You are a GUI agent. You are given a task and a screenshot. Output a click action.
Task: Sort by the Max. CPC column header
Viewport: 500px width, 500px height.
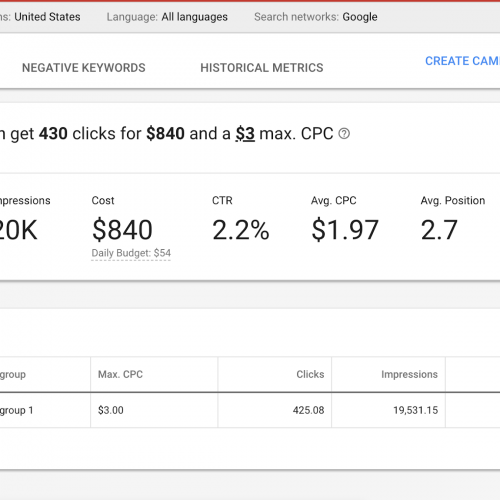tap(120, 374)
